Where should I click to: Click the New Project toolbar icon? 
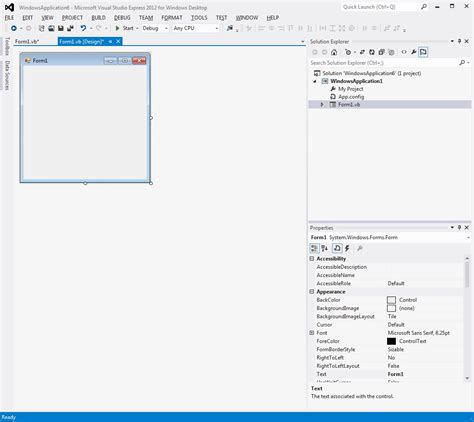click(41, 28)
